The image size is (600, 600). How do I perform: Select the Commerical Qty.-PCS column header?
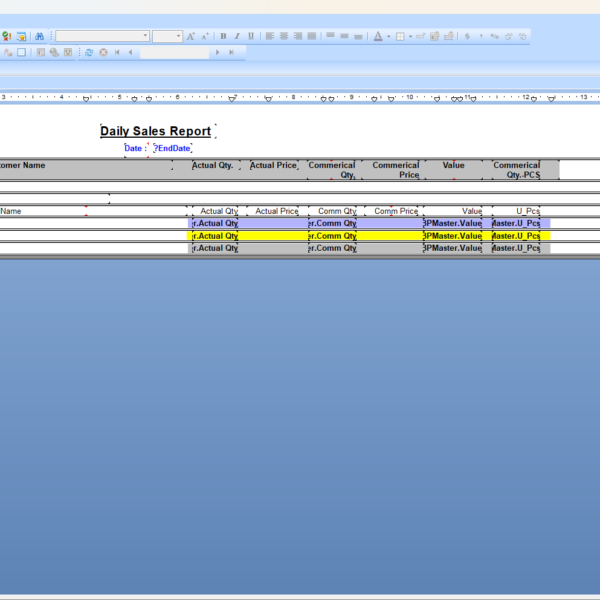516,170
